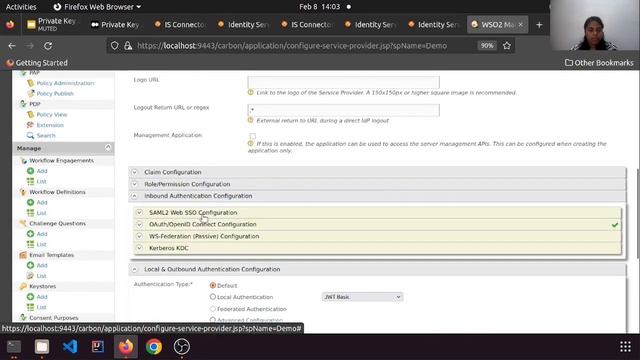Switch to first Identity Server tab
The height and width of the screenshot is (360, 640).
pos(244,24)
